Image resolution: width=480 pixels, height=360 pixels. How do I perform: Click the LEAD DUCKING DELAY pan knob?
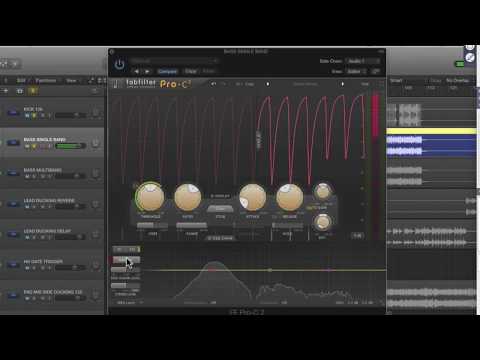(96, 235)
